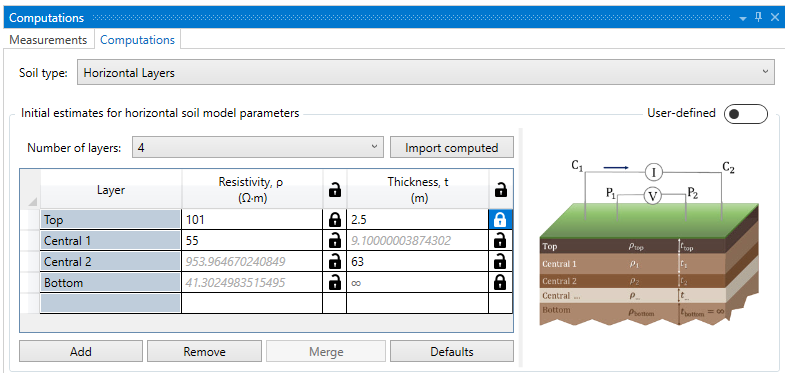The height and width of the screenshot is (373, 785).
Task: Toggle the Top layer resistivity lock
Action: click(334, 220)
